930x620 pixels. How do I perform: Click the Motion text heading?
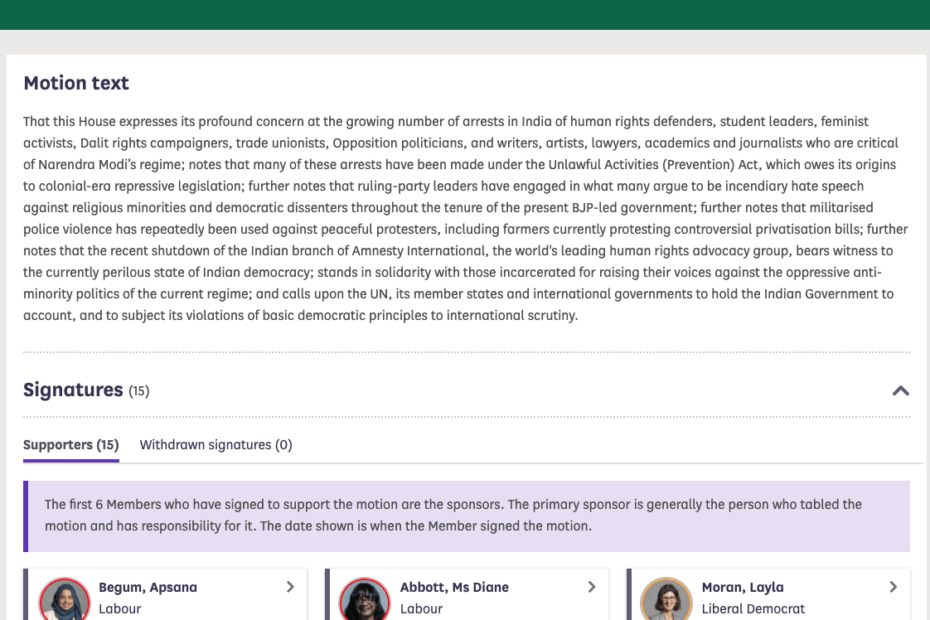(76, 83)
